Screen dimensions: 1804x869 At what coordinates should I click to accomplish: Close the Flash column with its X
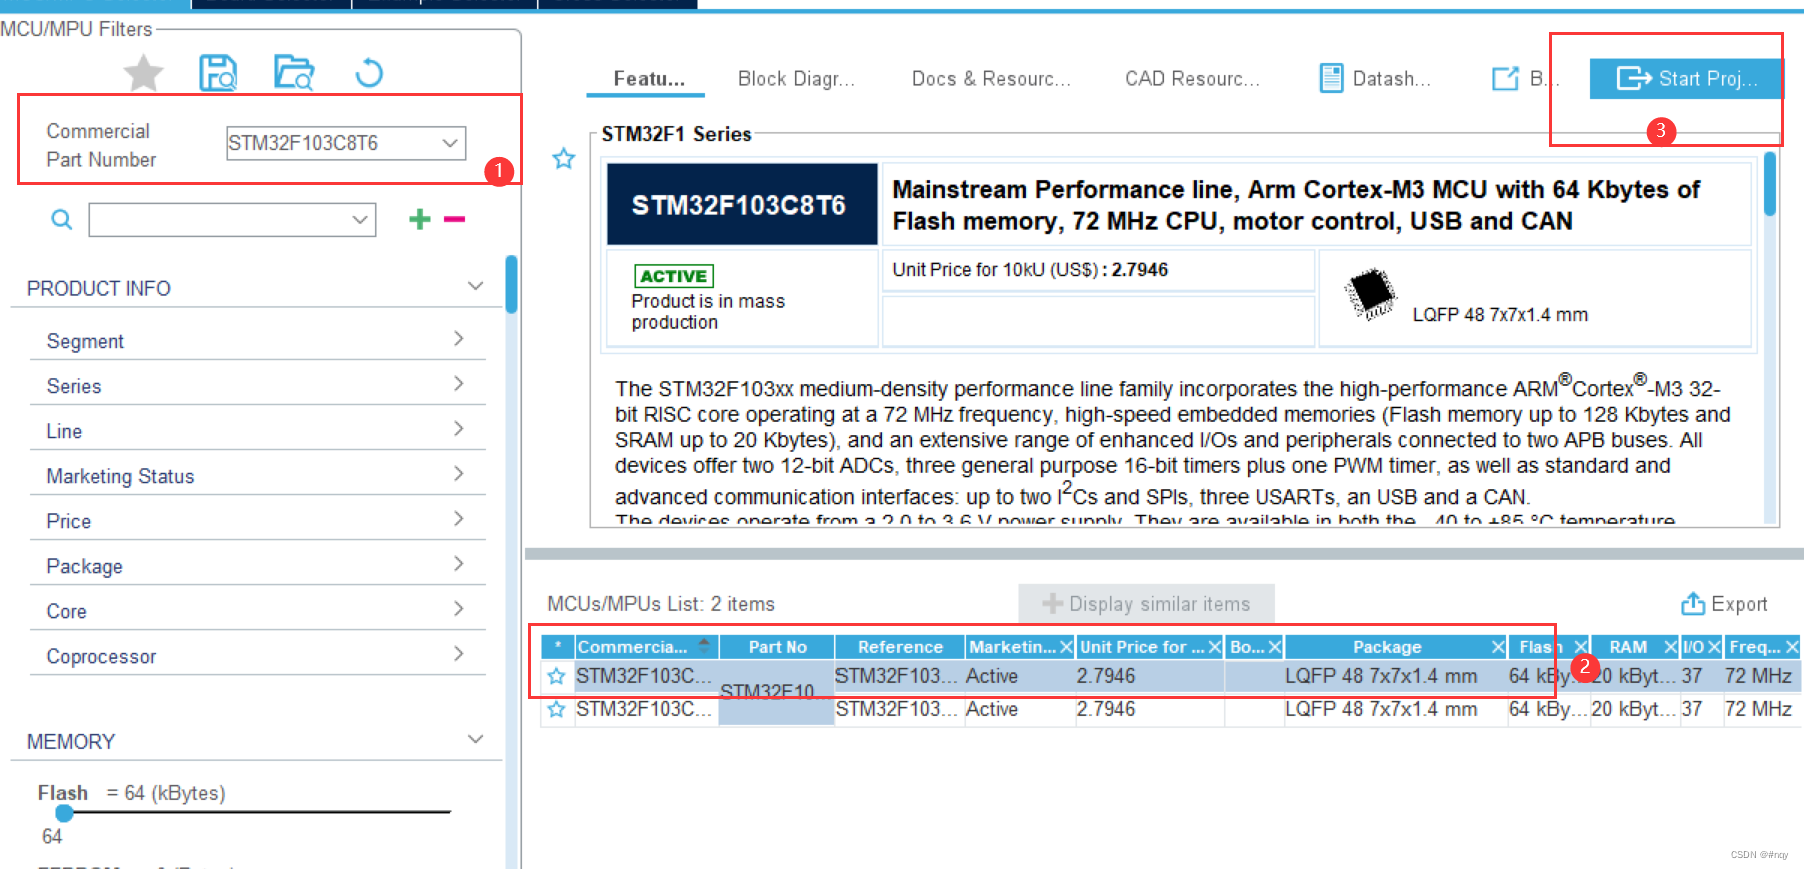pyautogui.click(x=1581, y=647)
